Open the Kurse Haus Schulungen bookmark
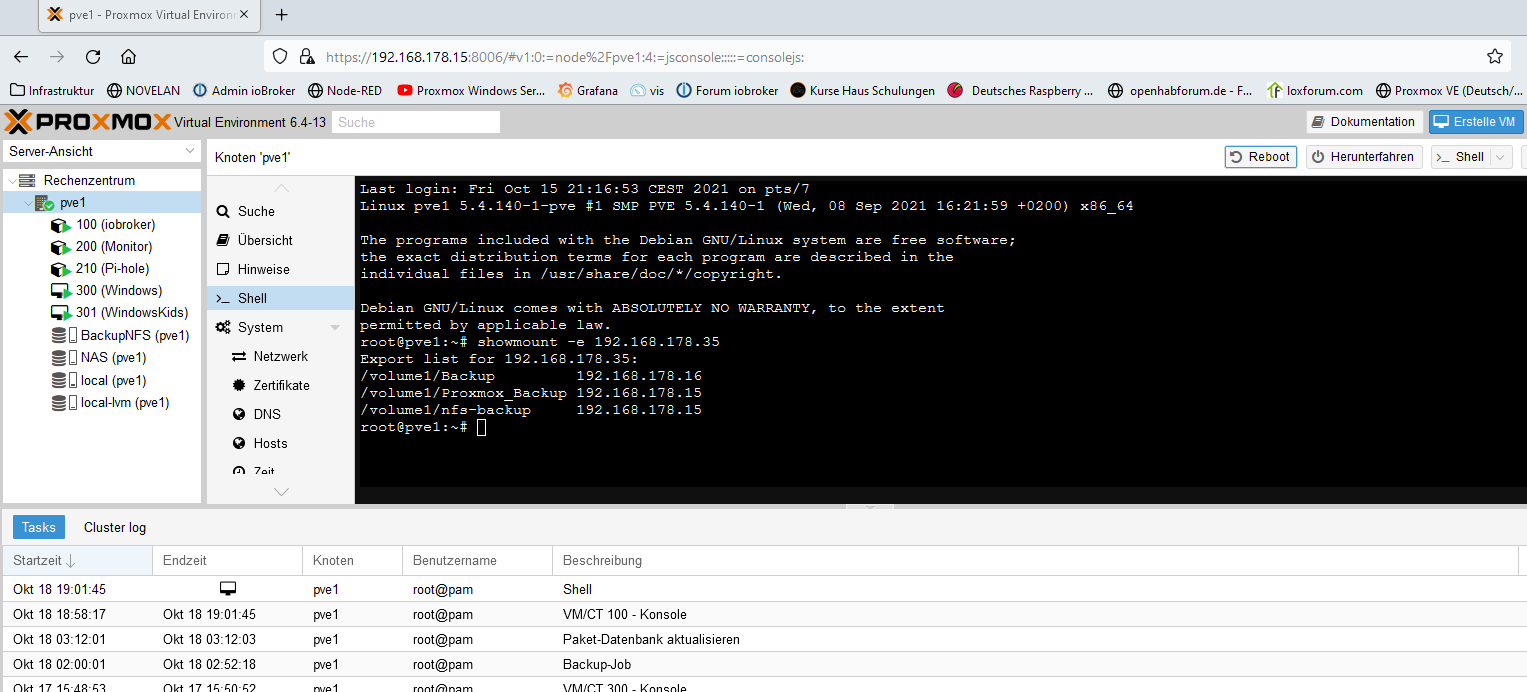The height and width of the screenshot is (692, 1527). [862, 90]
